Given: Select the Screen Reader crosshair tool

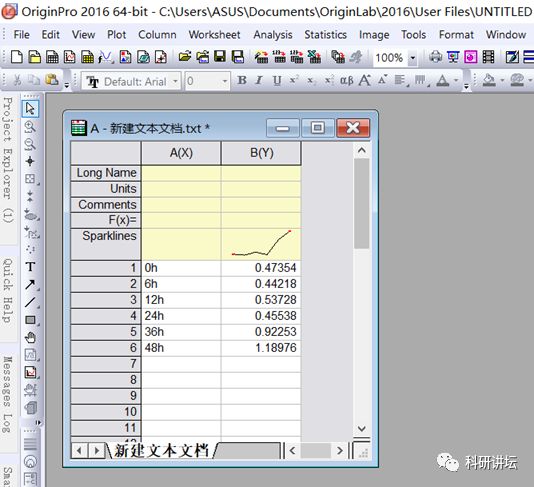Looking at the screenshot, I should pyautogui.click(x=30, y=161).
